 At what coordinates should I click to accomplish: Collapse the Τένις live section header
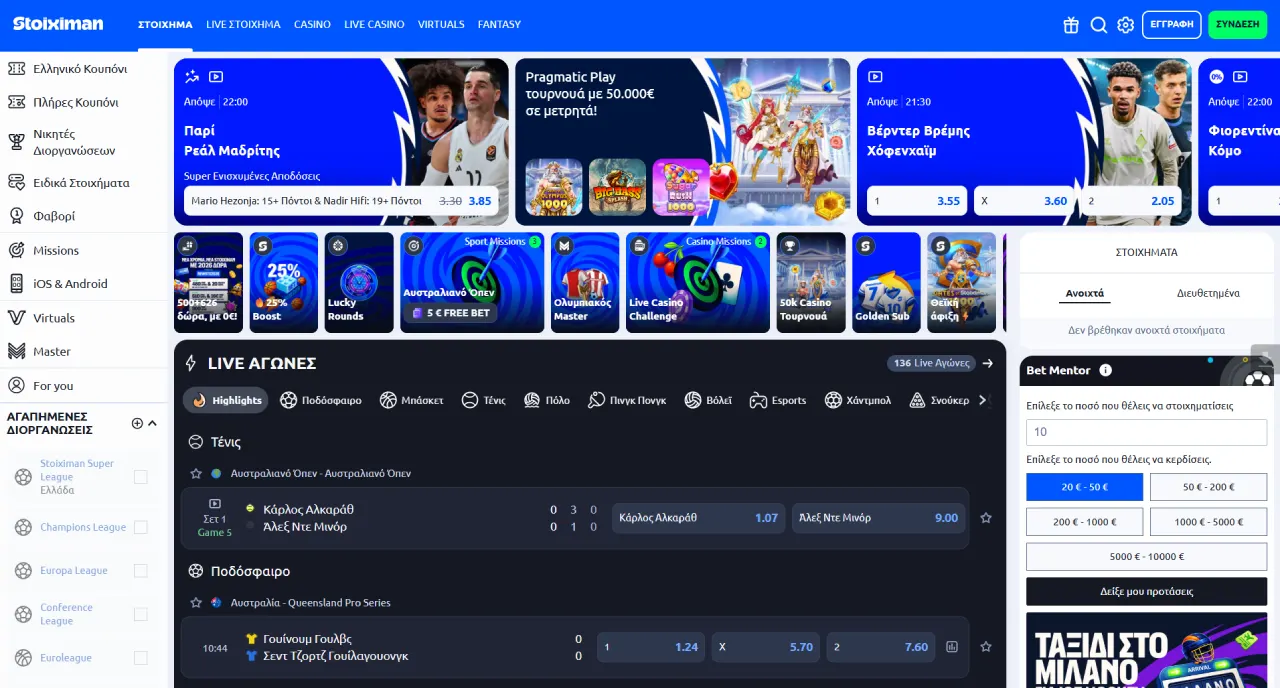pyautogui.click(x=196, y=442)
